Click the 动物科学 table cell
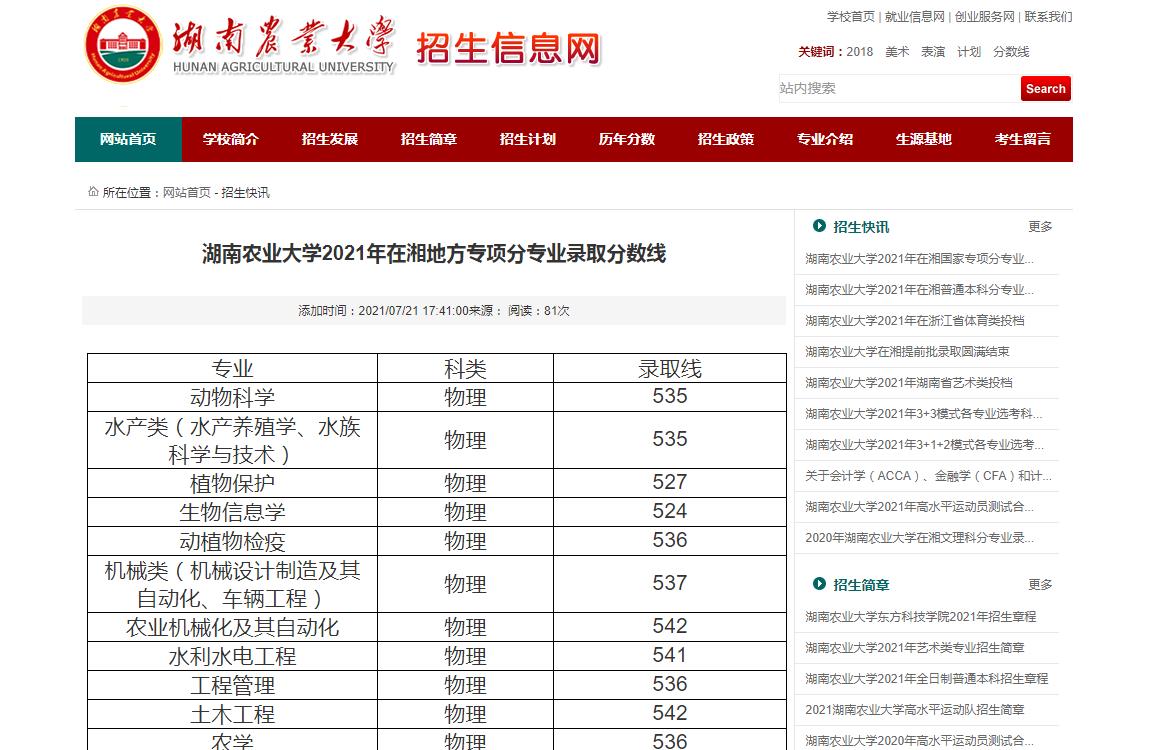 click(x=232, y=397)
